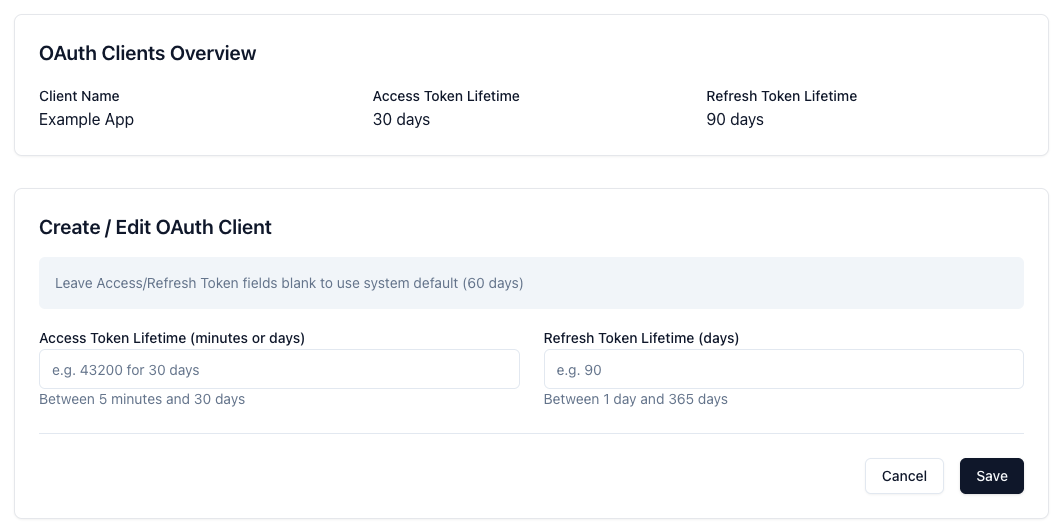Cancel the OAuth client edit
The image size is (1064, 530).
903,476
